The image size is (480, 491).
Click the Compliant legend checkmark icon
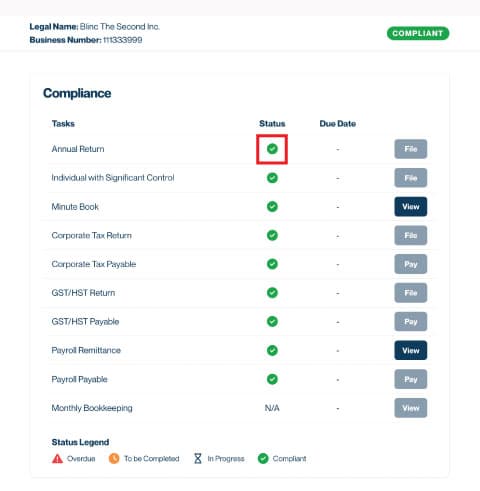pos(263,459)
